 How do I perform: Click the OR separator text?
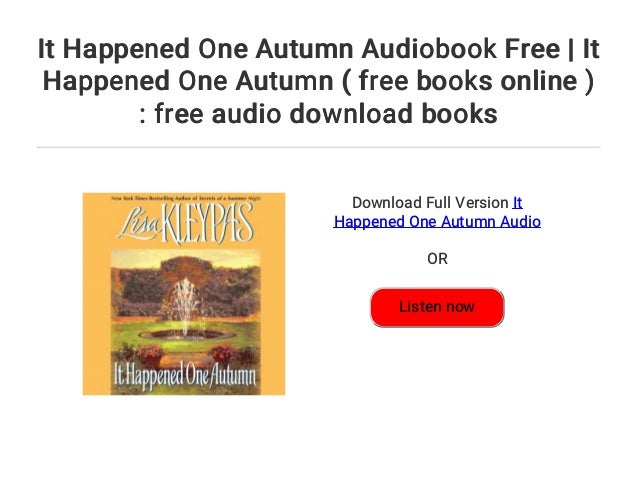click(x=437, y=259)
